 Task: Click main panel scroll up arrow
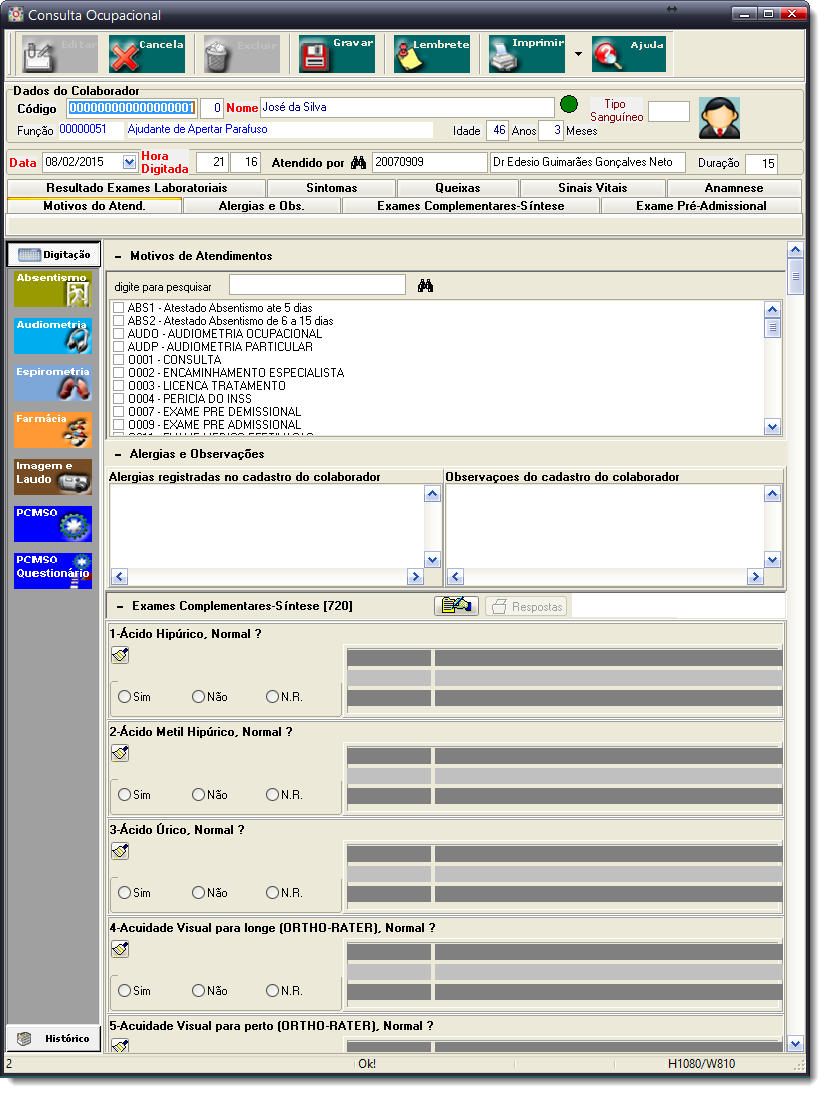coord(796,250)
